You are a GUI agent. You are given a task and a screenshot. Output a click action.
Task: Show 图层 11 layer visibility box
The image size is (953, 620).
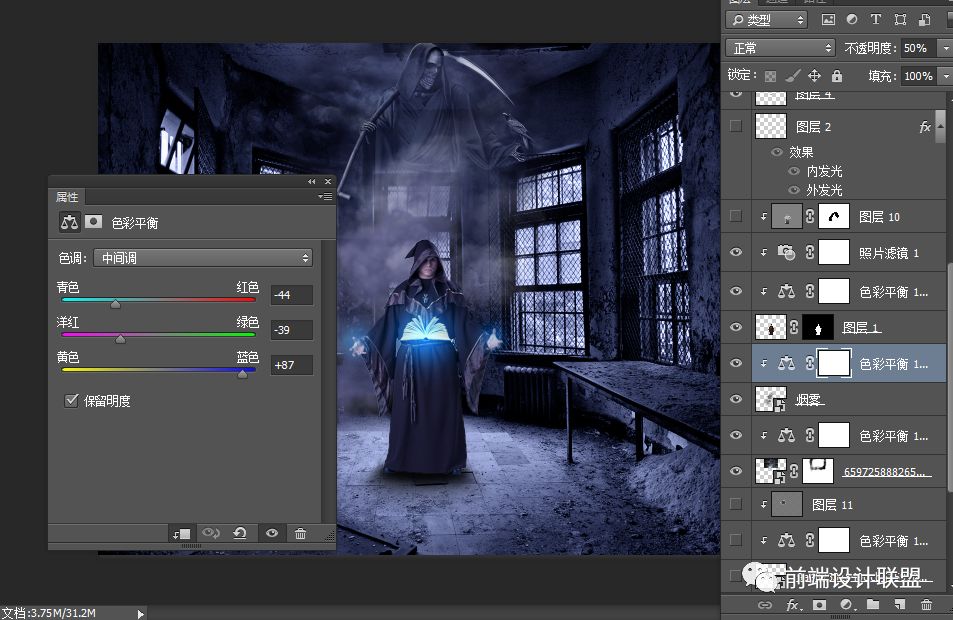735,504
